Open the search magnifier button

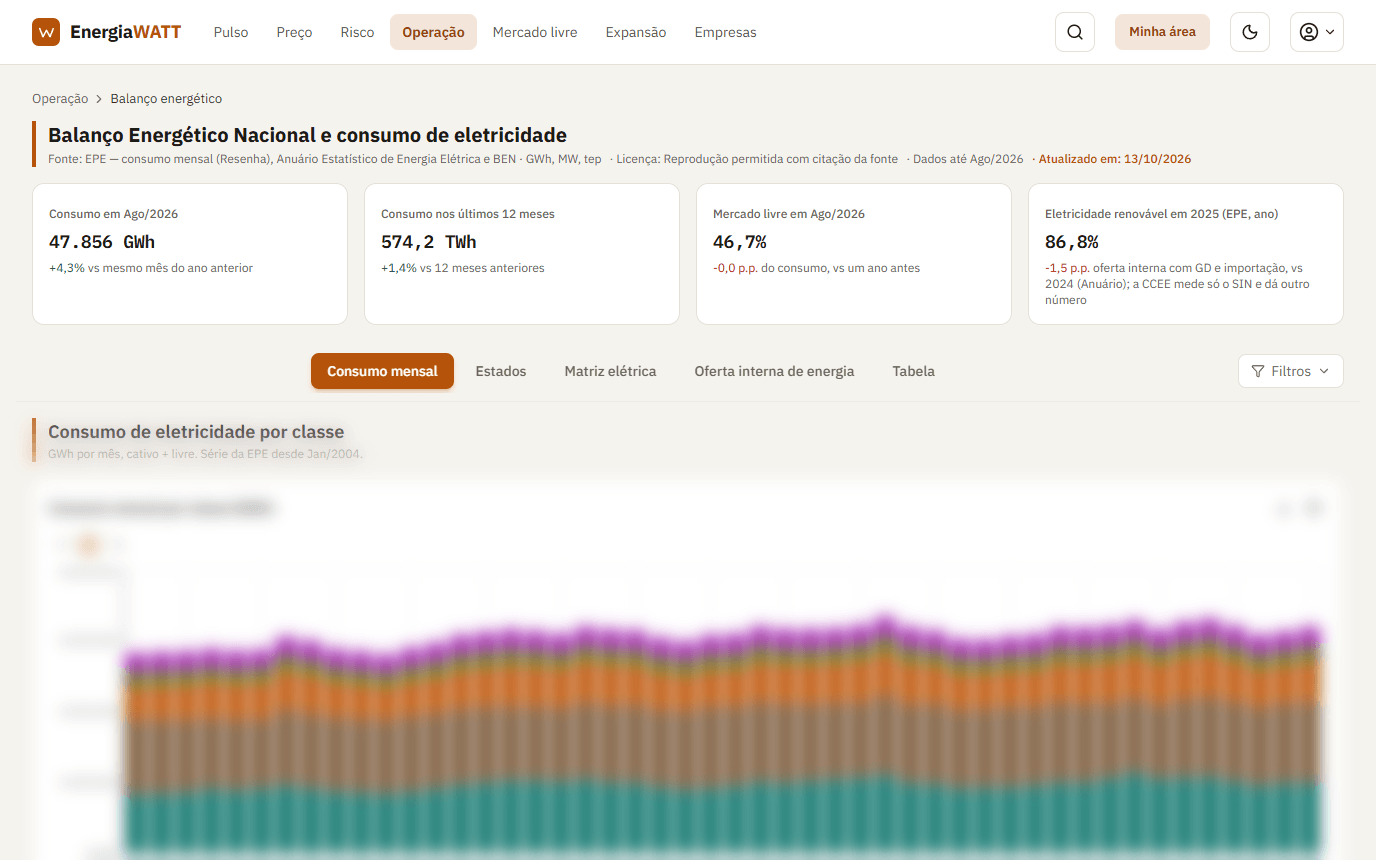tap(1075, 32)
